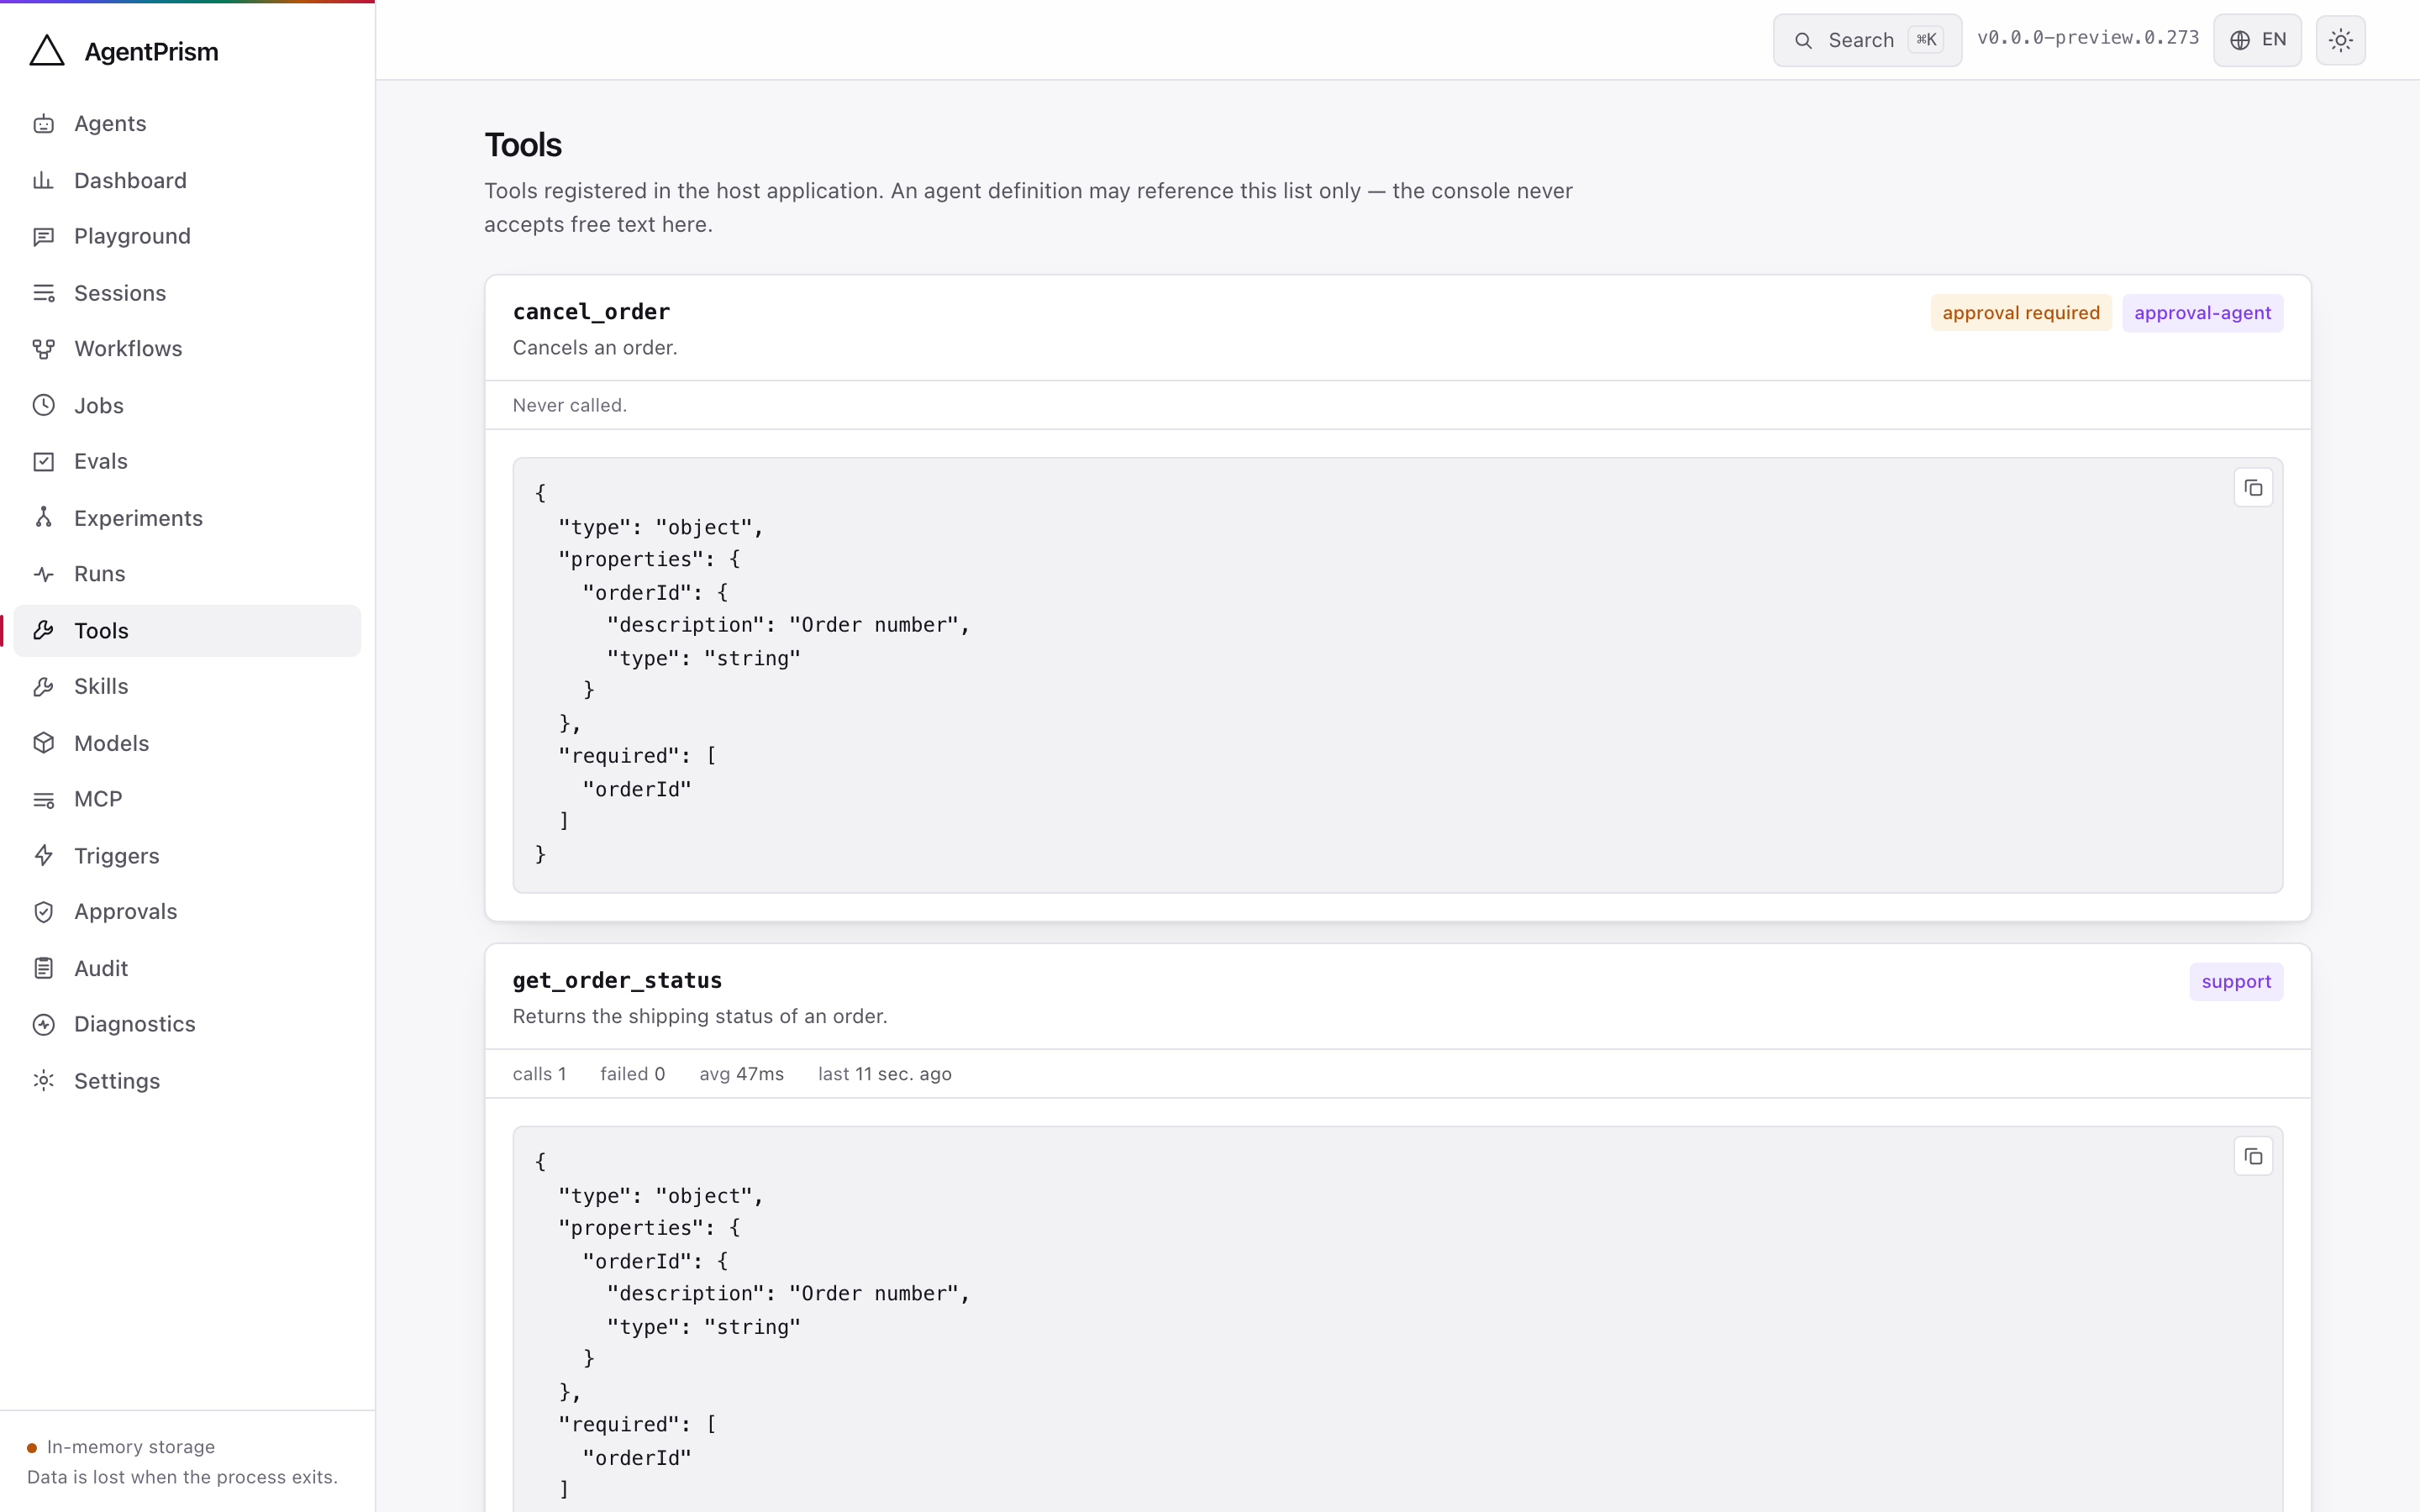Click the get_order_status tool name
Image resolution: width=2420 pixels, height=1512 pixels.
617,981
